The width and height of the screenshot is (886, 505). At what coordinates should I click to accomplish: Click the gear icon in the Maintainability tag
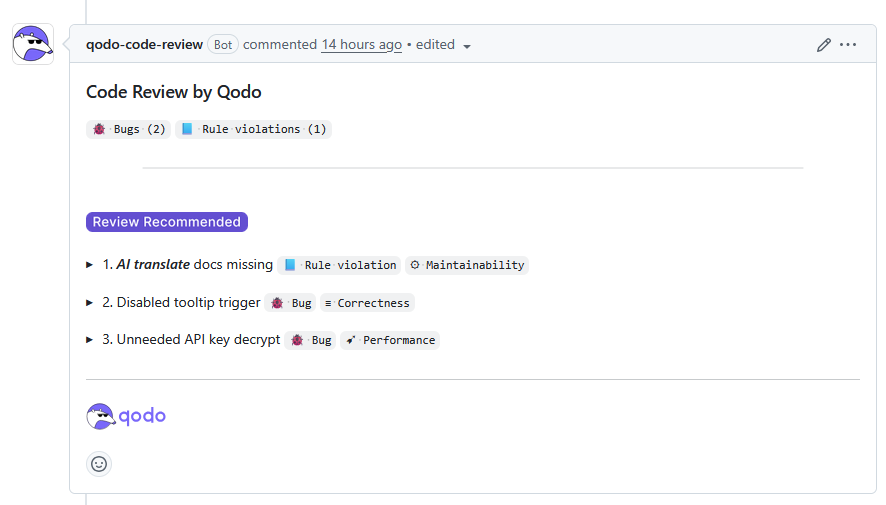415,265
